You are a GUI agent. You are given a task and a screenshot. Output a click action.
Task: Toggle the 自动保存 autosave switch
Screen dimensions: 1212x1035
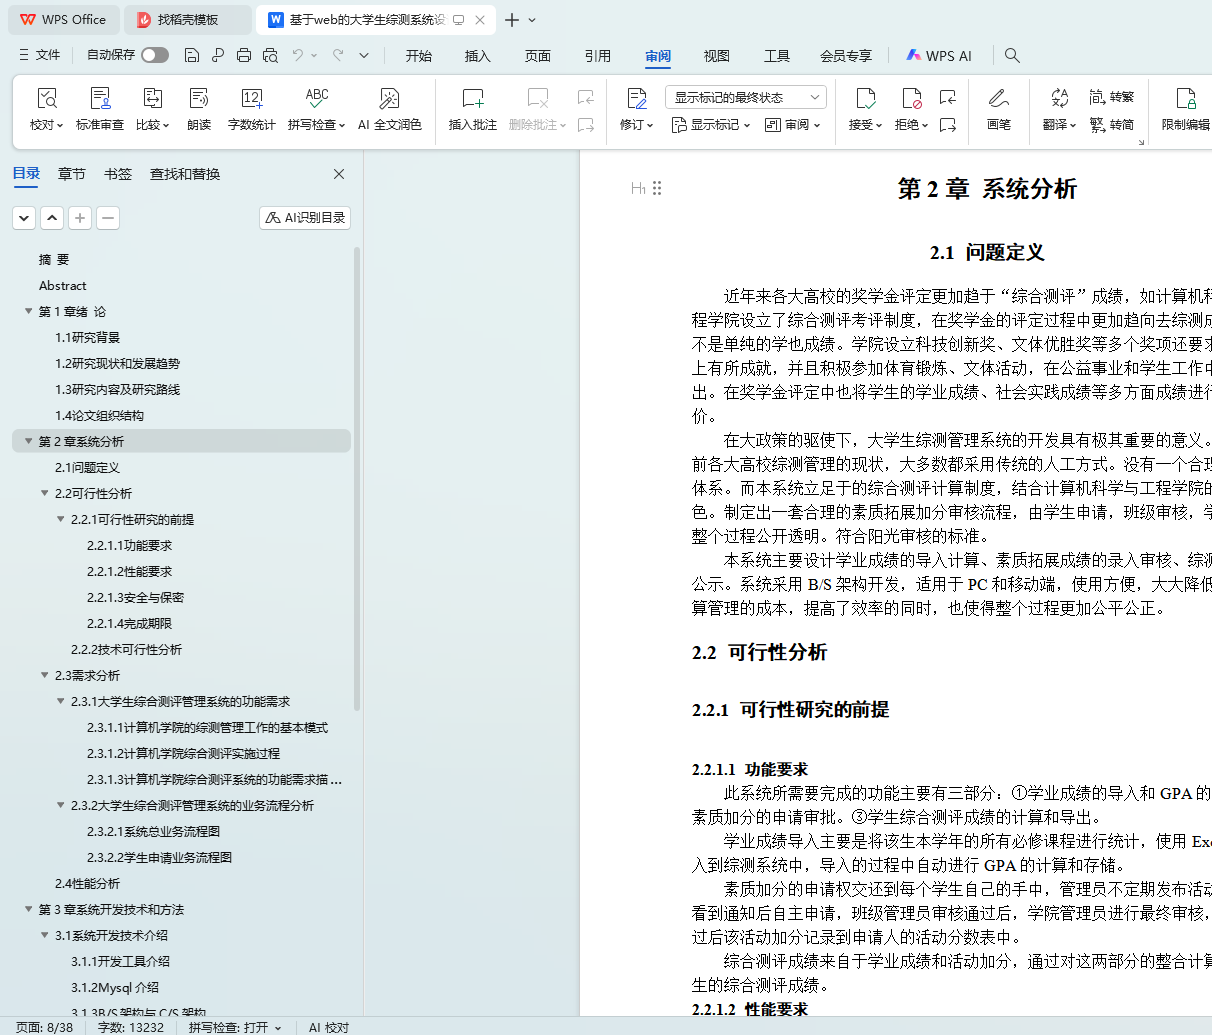coord(155,55)
